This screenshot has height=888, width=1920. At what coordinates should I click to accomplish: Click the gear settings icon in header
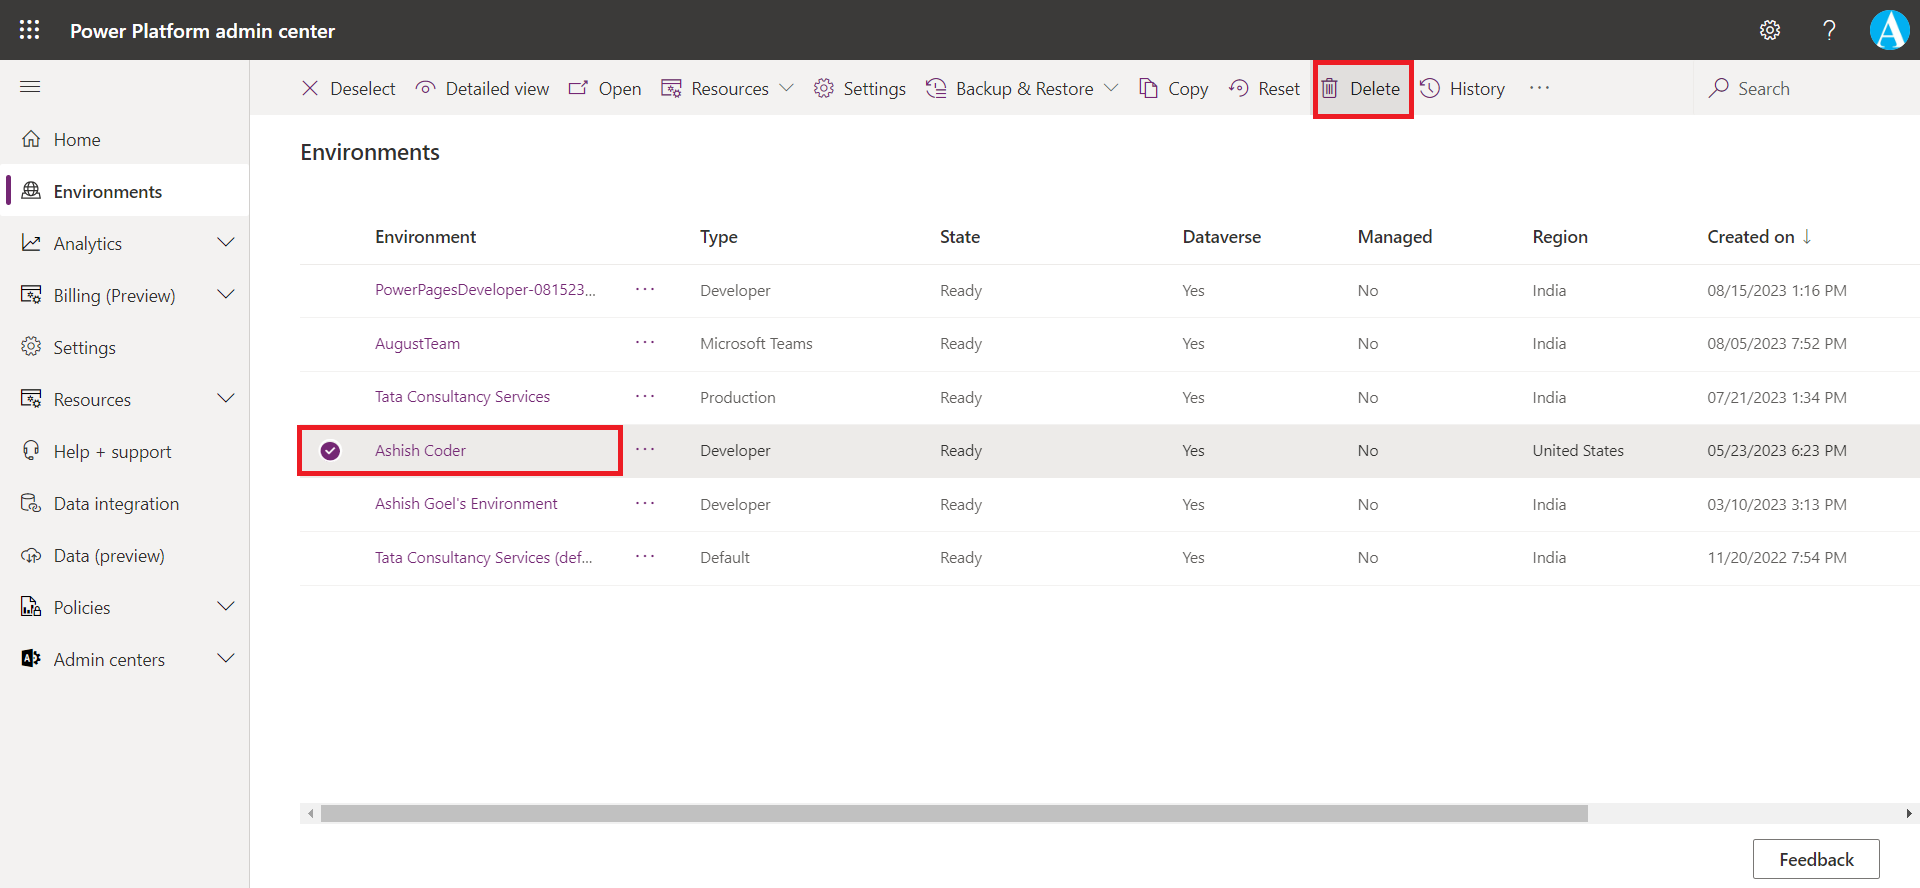pos(1770,30)
